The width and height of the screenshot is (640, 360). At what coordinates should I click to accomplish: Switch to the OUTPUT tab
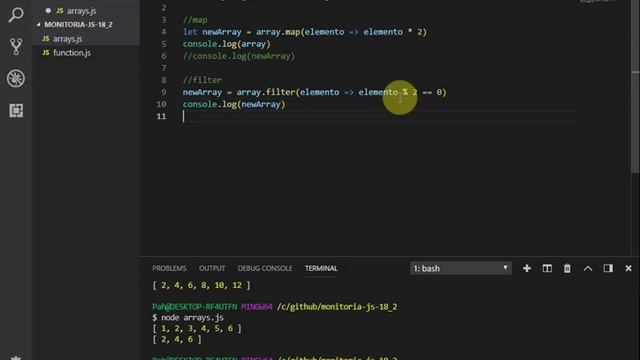point(212,268)
